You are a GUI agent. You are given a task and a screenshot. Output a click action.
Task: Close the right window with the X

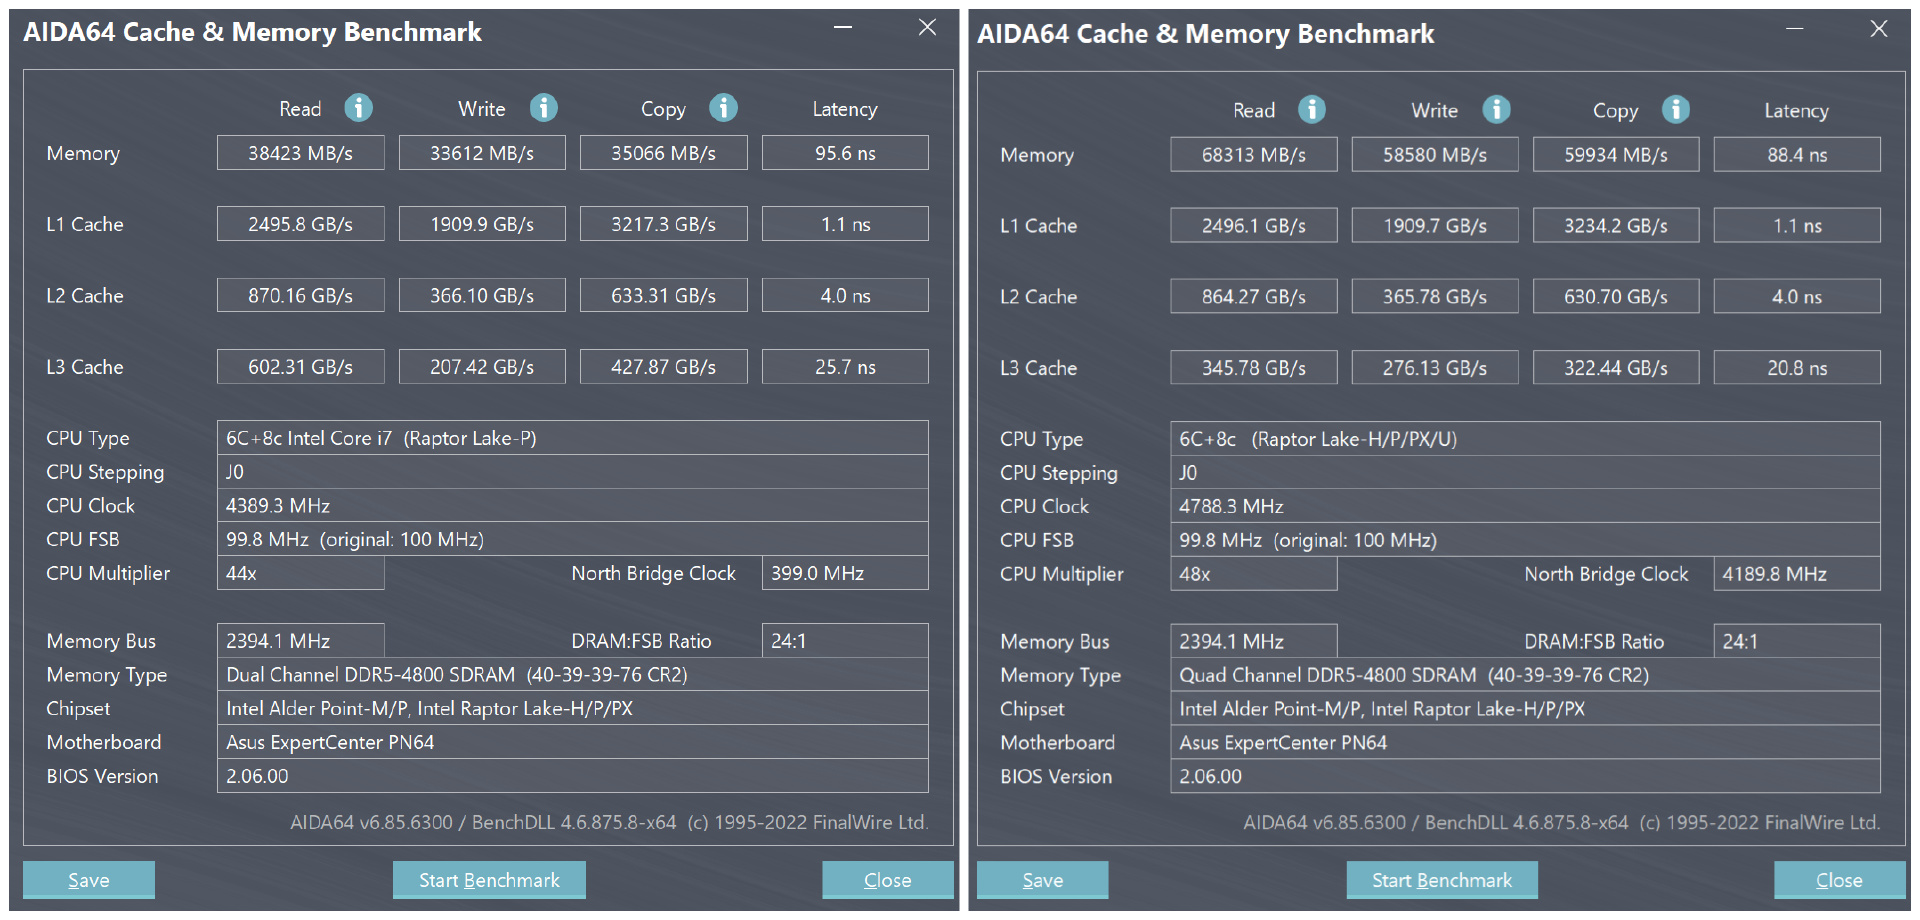pyautogui.click(x=1879, y=29)
